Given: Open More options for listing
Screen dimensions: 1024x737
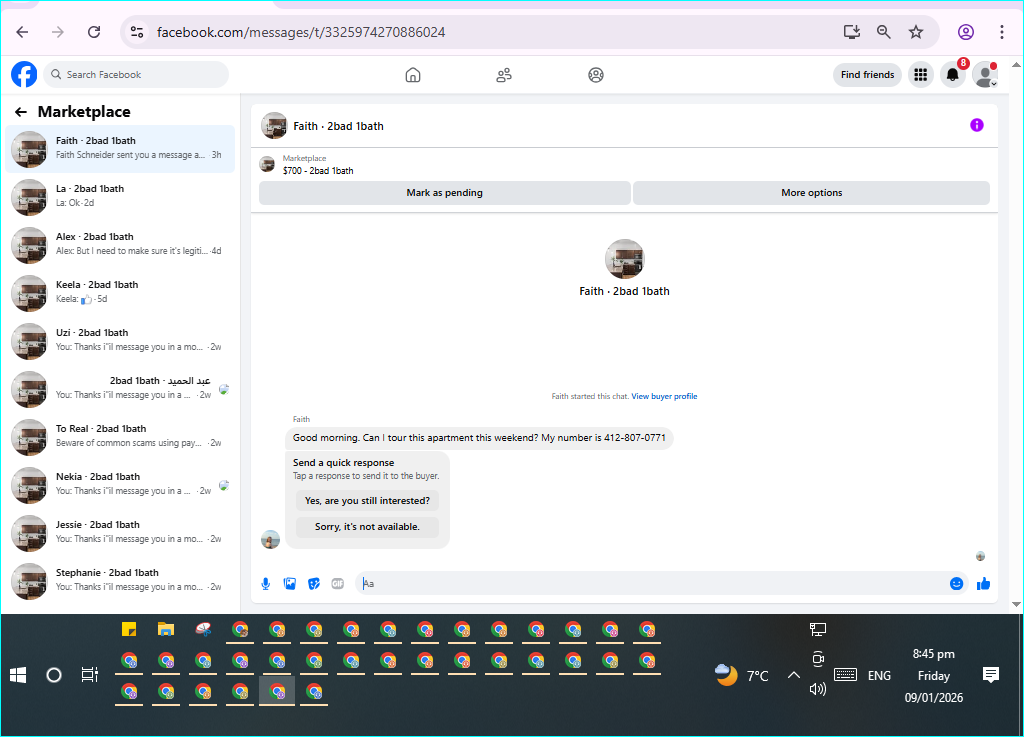Looking at the screenshot, I should 812,193.
